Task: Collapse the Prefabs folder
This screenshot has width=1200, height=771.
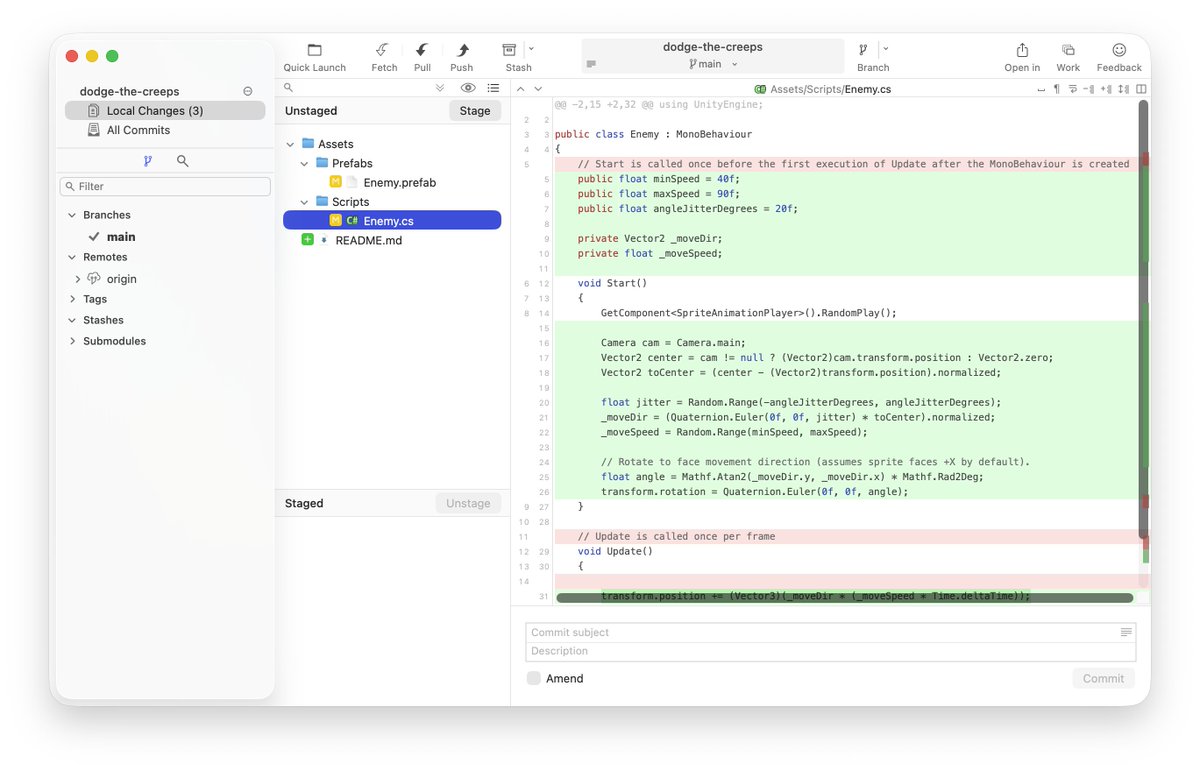Action: (305, 163)
